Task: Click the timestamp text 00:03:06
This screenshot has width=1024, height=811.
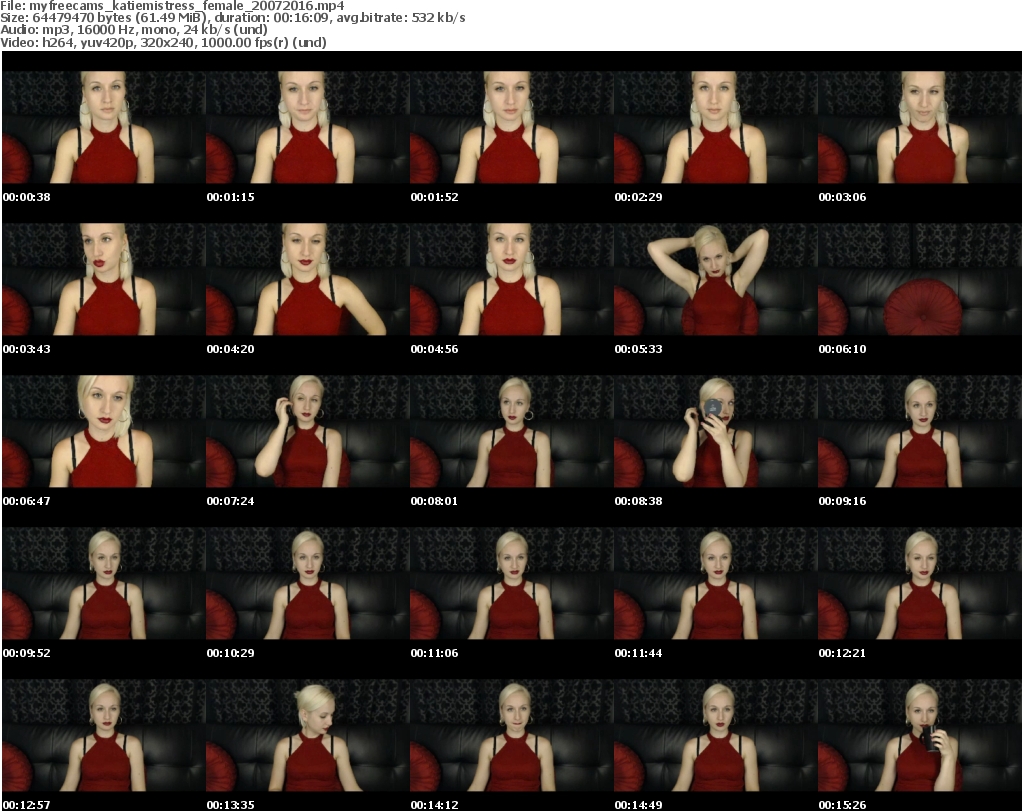Action: click(842, 197)
